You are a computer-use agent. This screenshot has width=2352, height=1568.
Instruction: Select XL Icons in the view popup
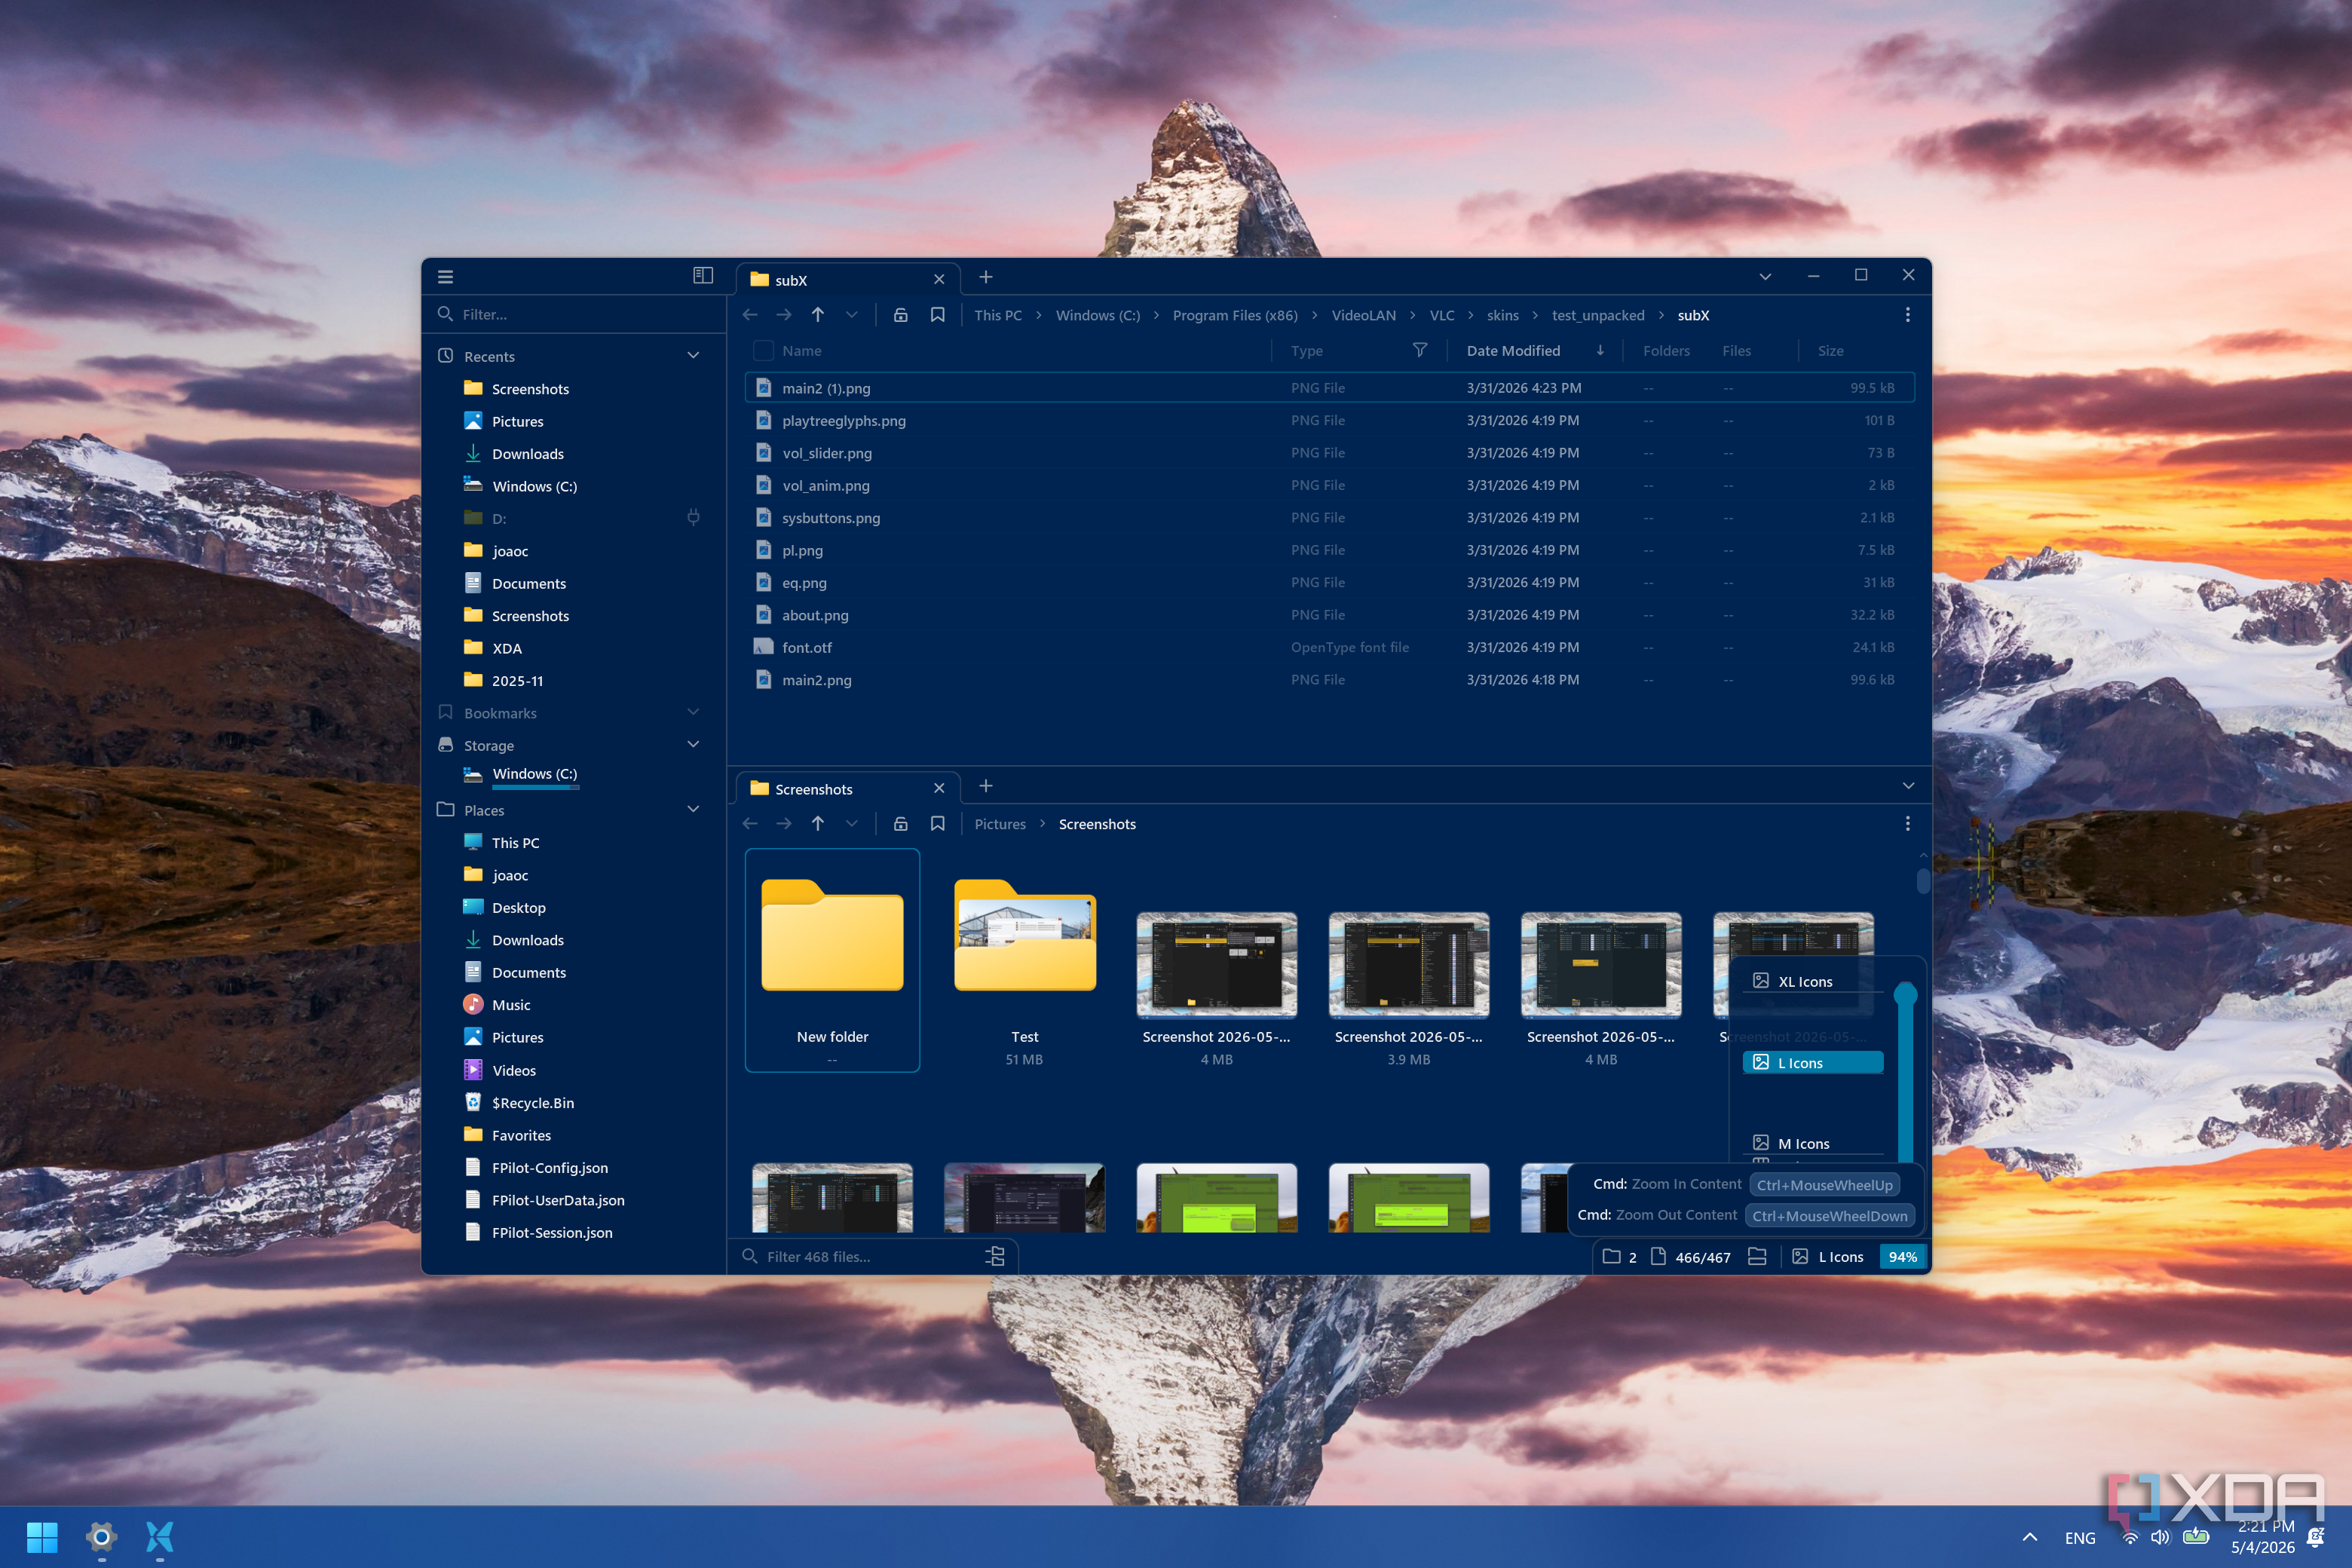tap(1812, 982)
